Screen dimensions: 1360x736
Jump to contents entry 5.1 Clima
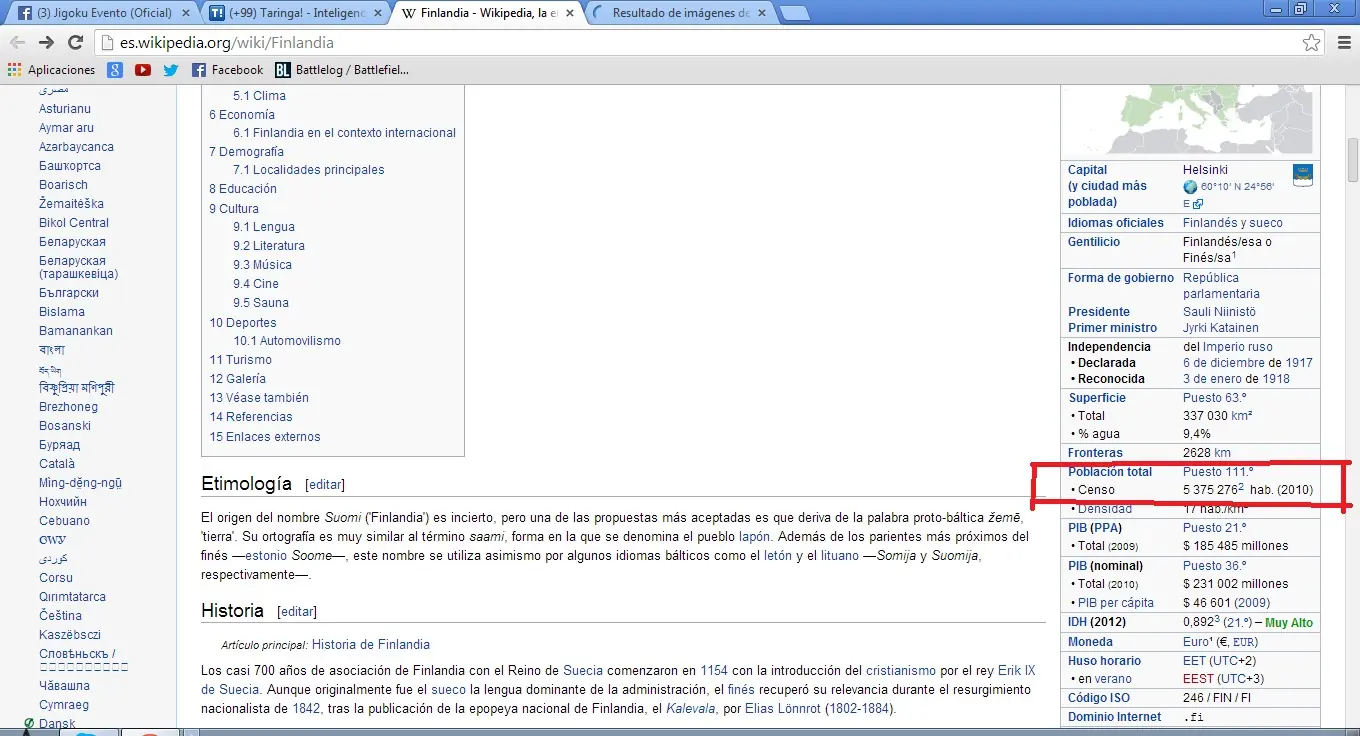pyautogui.click(x=259, y=96)
